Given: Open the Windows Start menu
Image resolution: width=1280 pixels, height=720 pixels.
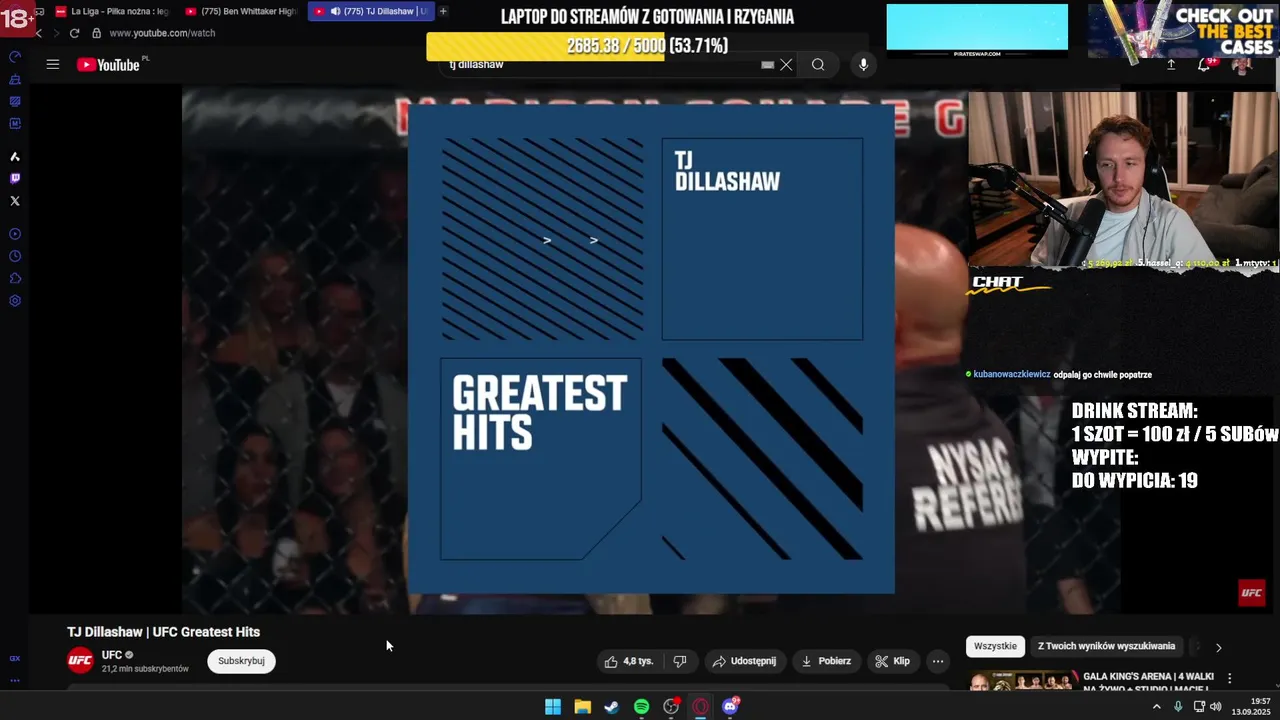Looking at the screenshot, I should click(553, 707).
